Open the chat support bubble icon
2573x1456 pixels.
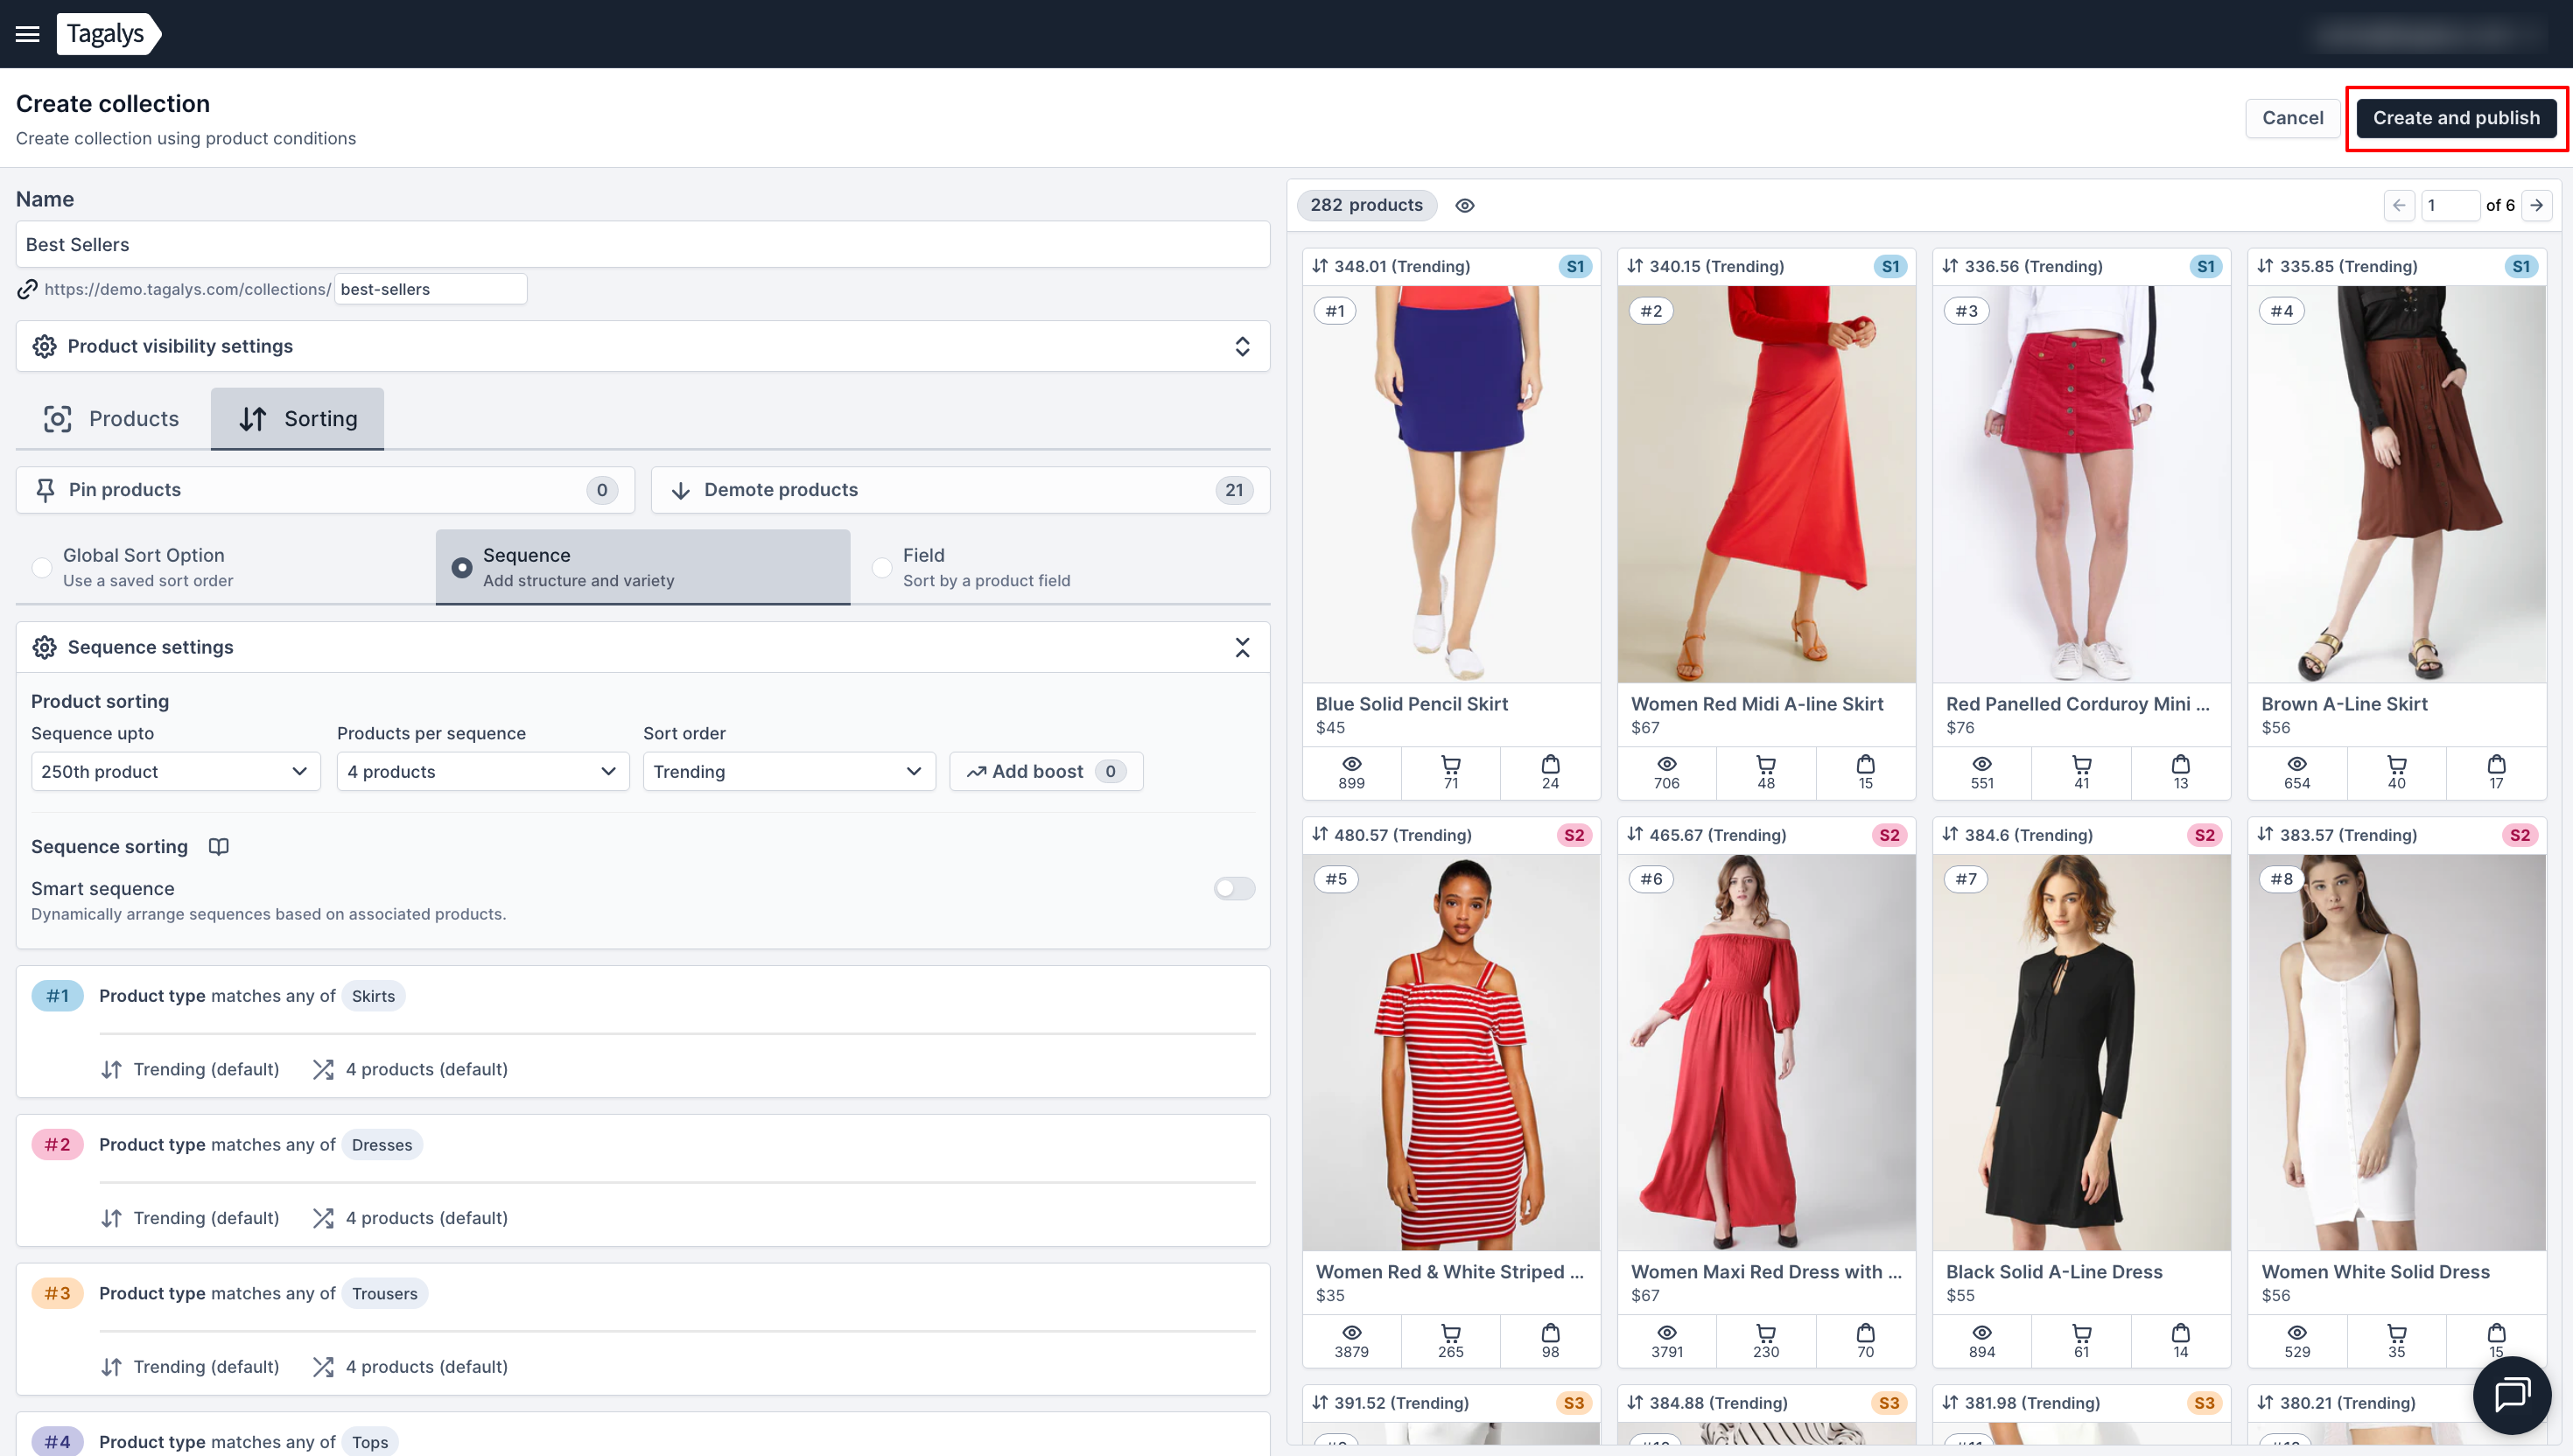(2511, 1394)
